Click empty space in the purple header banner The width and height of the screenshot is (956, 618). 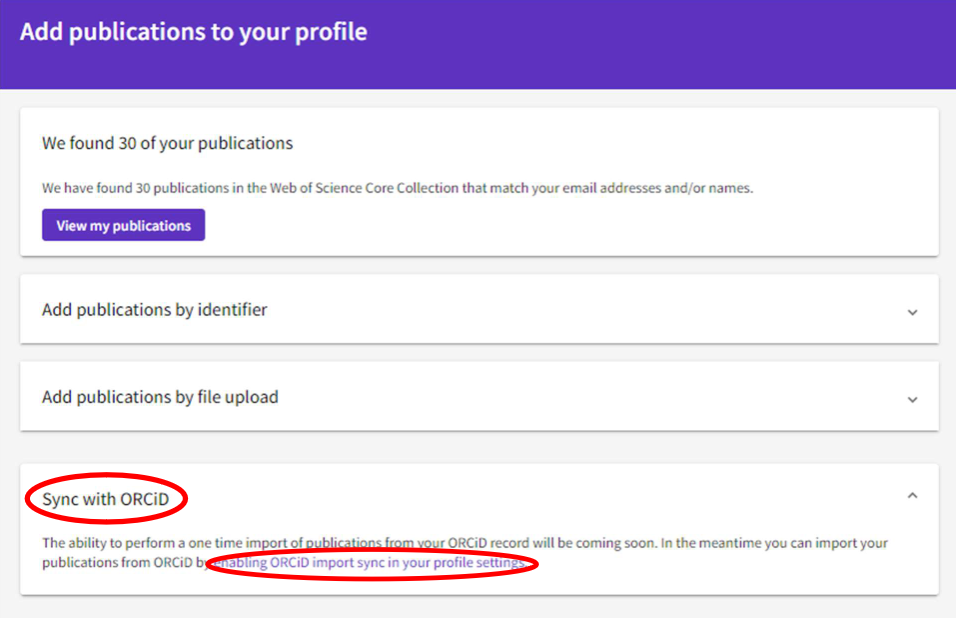(650, 45)
